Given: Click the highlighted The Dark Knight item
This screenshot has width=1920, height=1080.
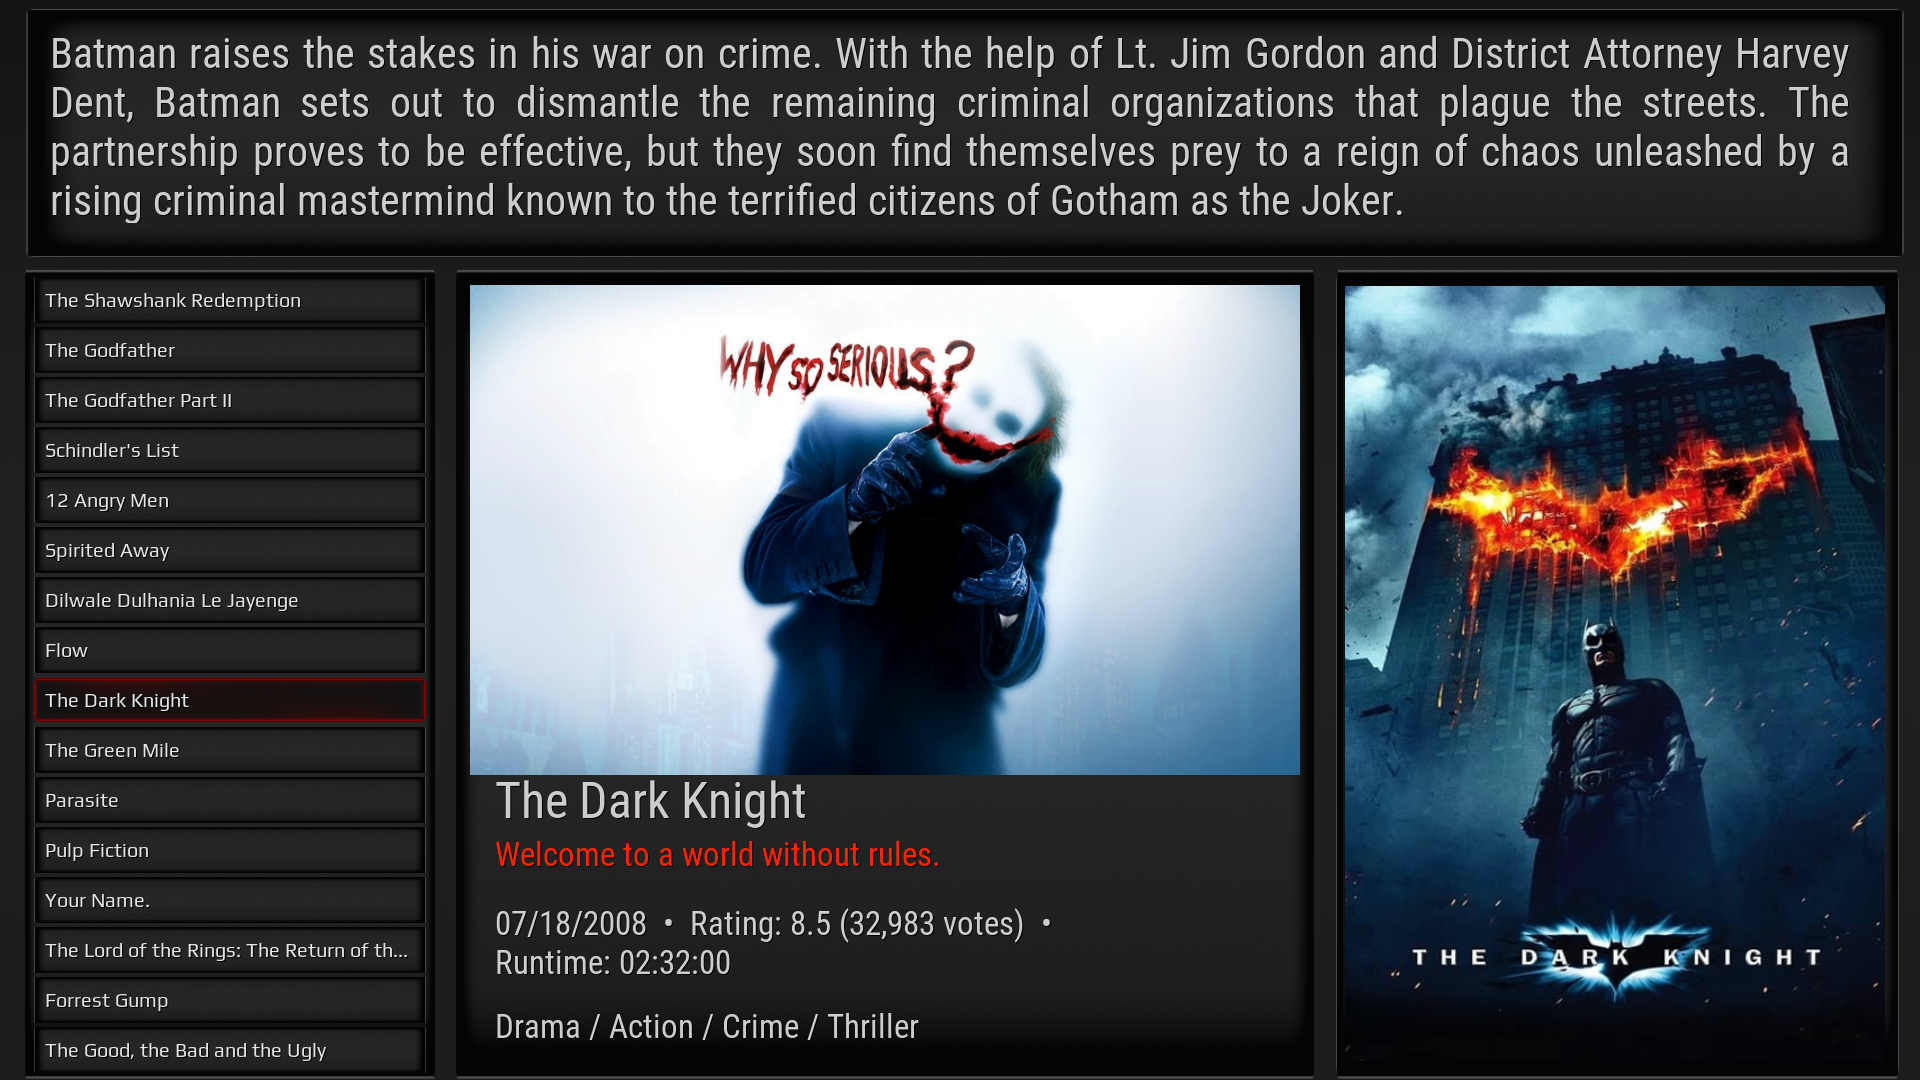Looking at the screenshot, I should (230, 700).
